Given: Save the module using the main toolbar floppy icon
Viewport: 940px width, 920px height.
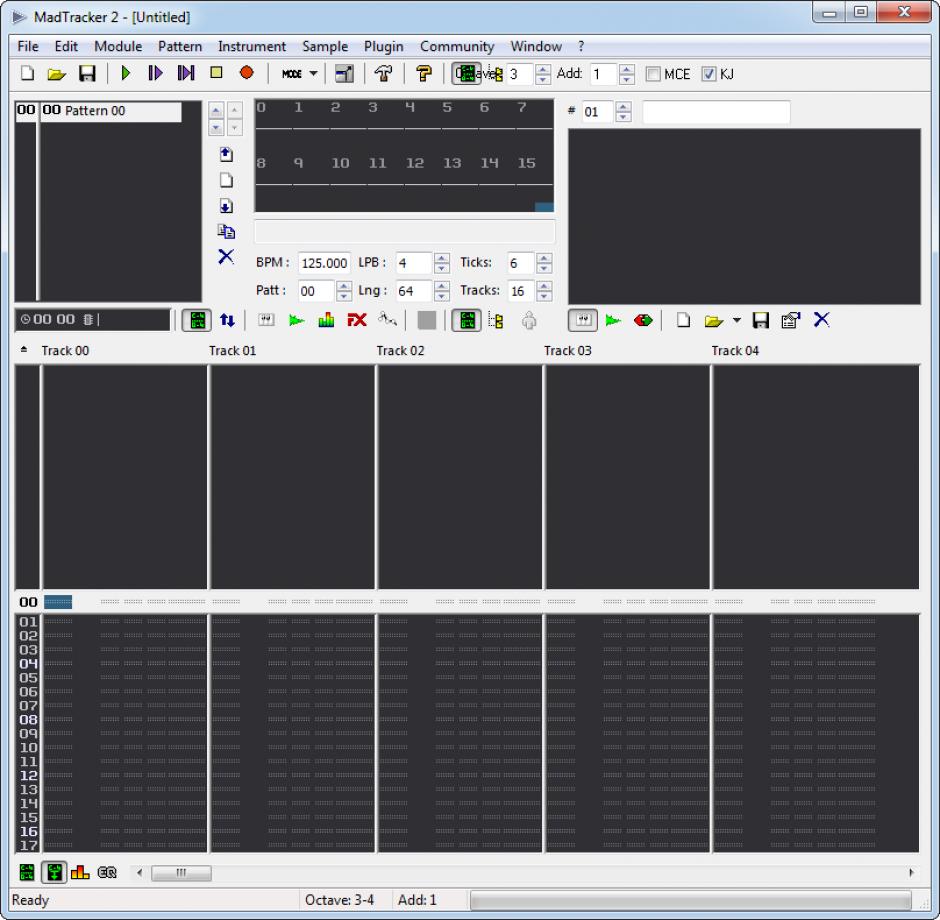Looking at the screenshot, I should click(87, 74).
